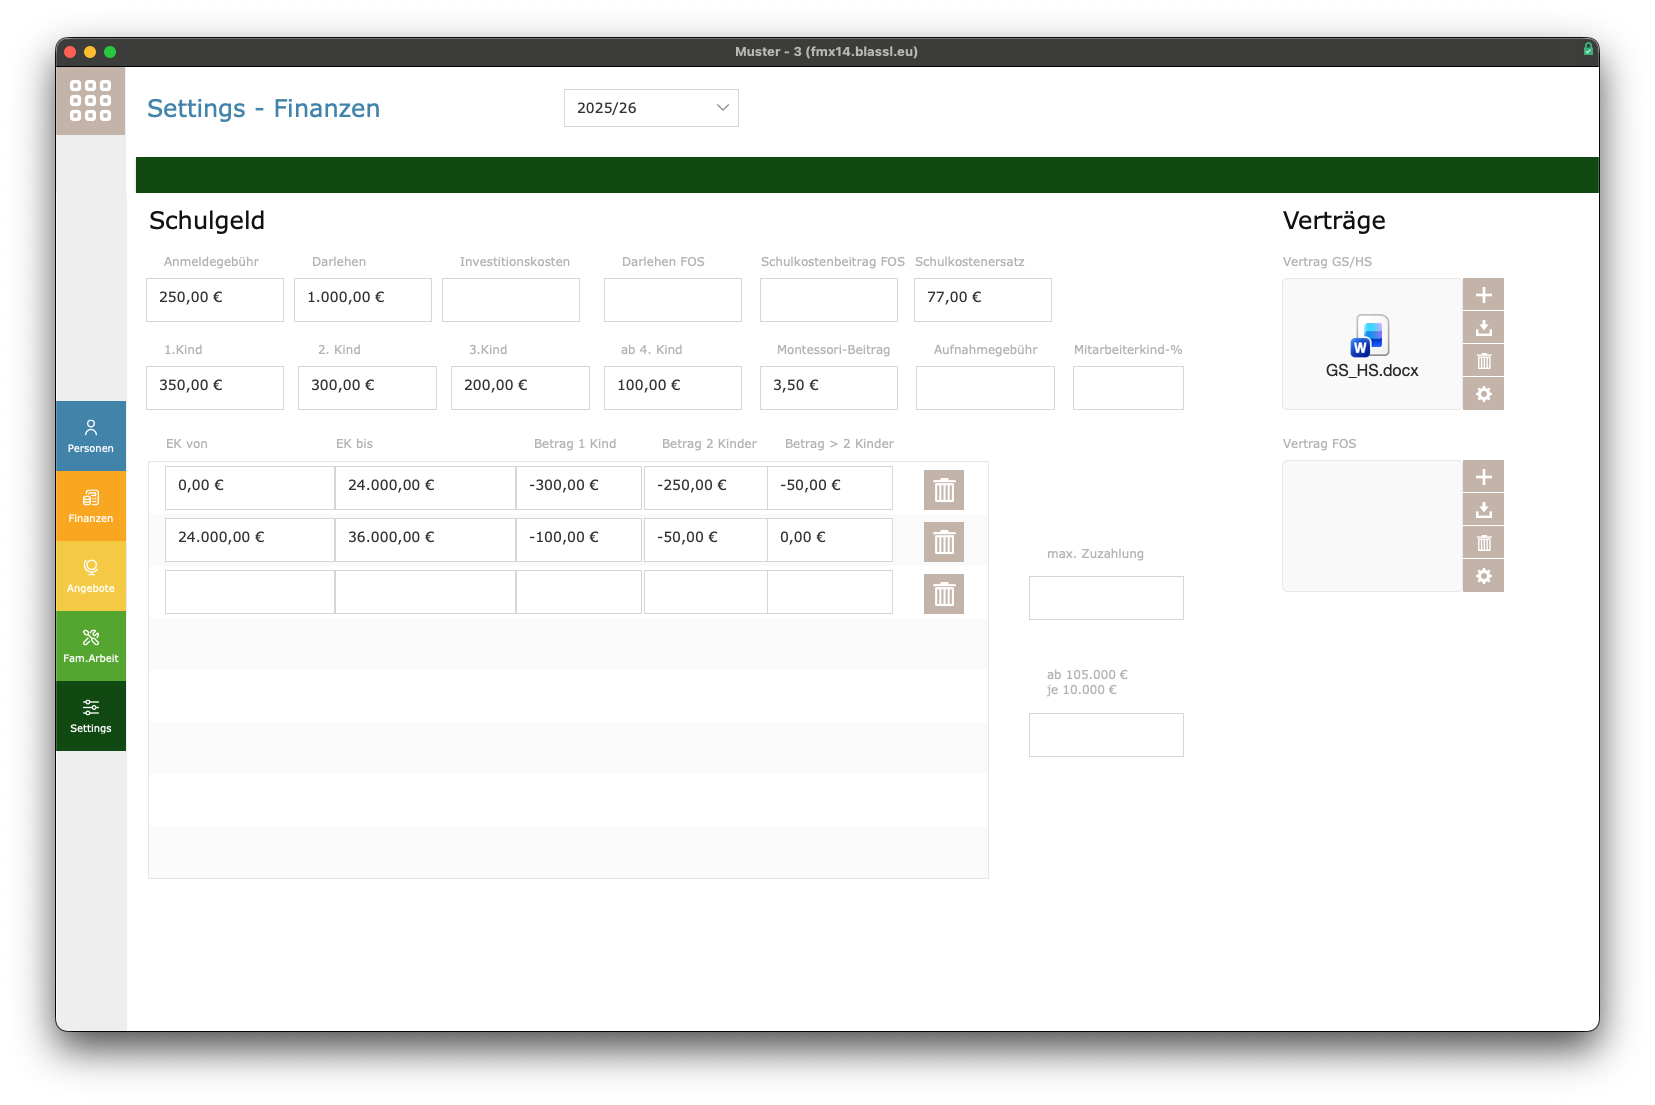The height and width of the screenshot is (1105, 1655).
Task: Open gear settings for Vertrag GS/HS
Action: 1483,394
